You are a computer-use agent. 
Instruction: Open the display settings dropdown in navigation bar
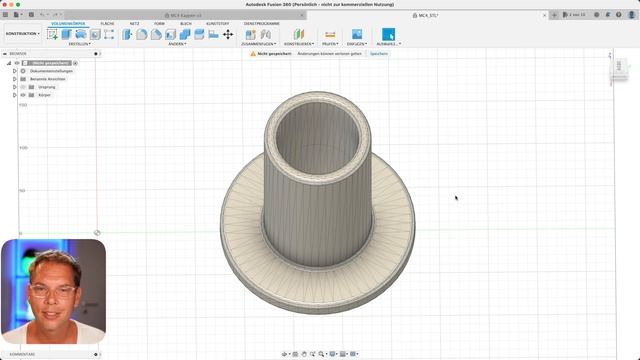[x=333, y=354]
